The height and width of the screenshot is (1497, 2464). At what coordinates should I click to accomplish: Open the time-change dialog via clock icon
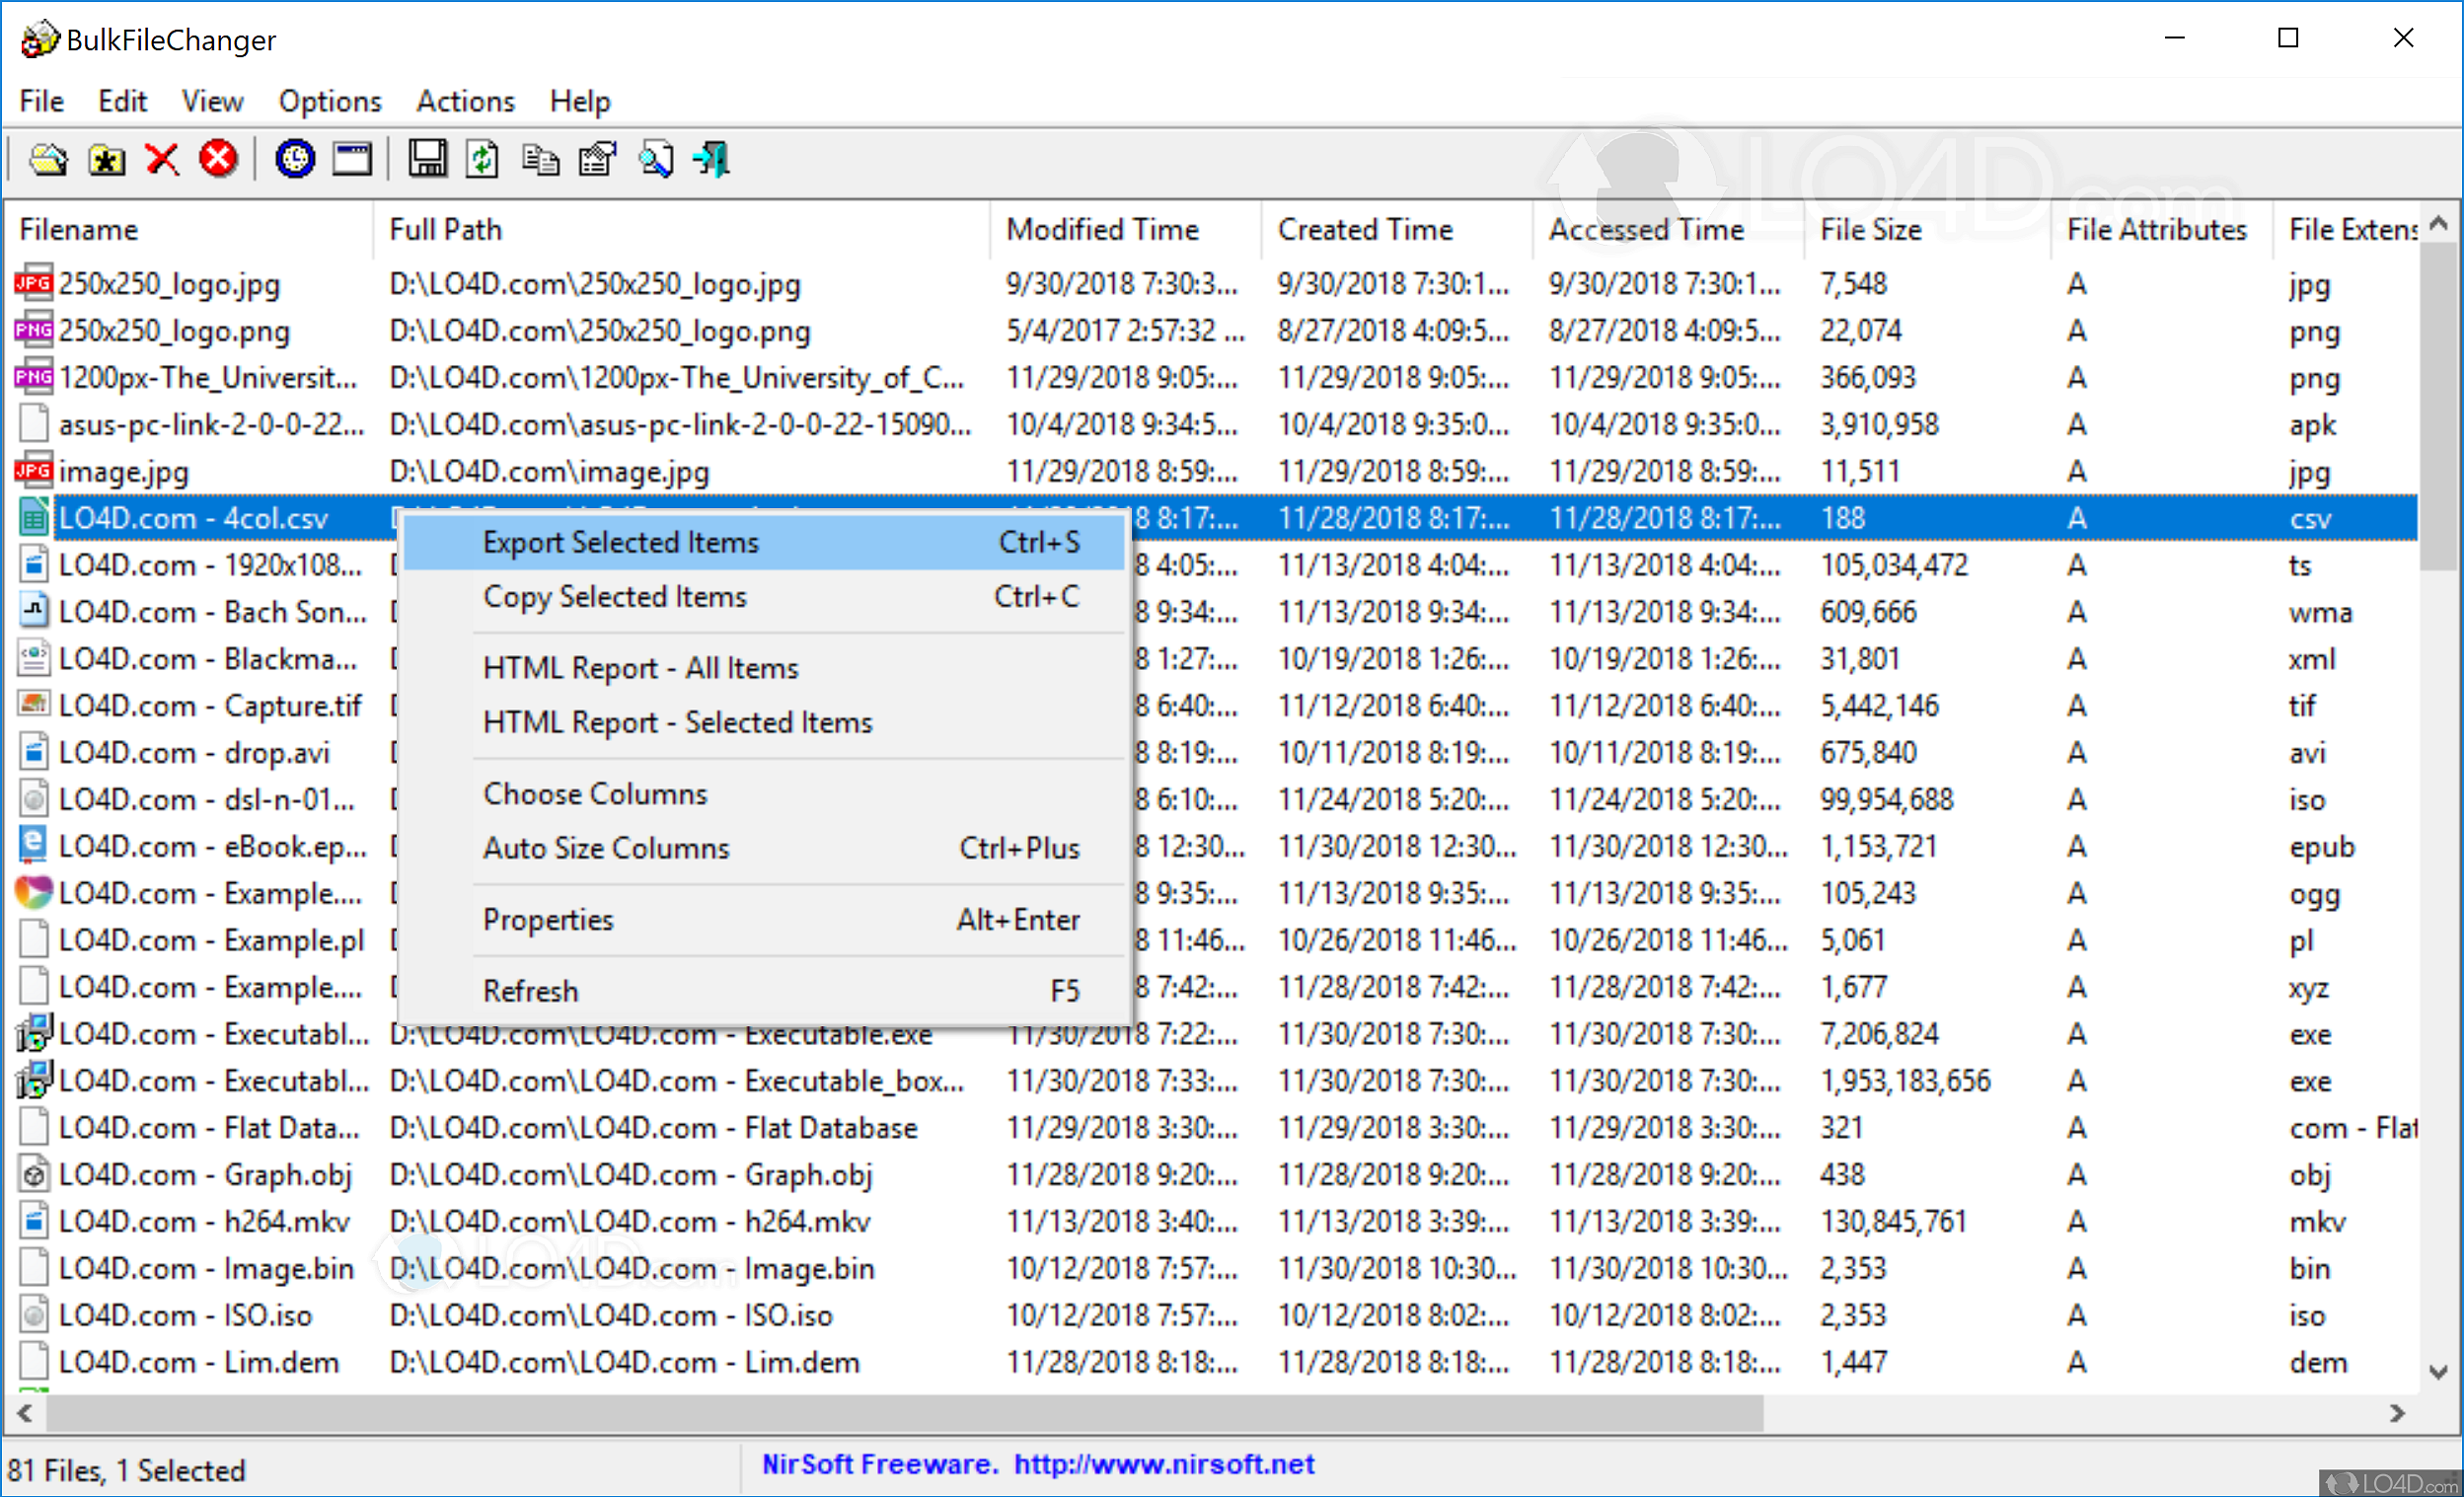[x=294, y=159]
